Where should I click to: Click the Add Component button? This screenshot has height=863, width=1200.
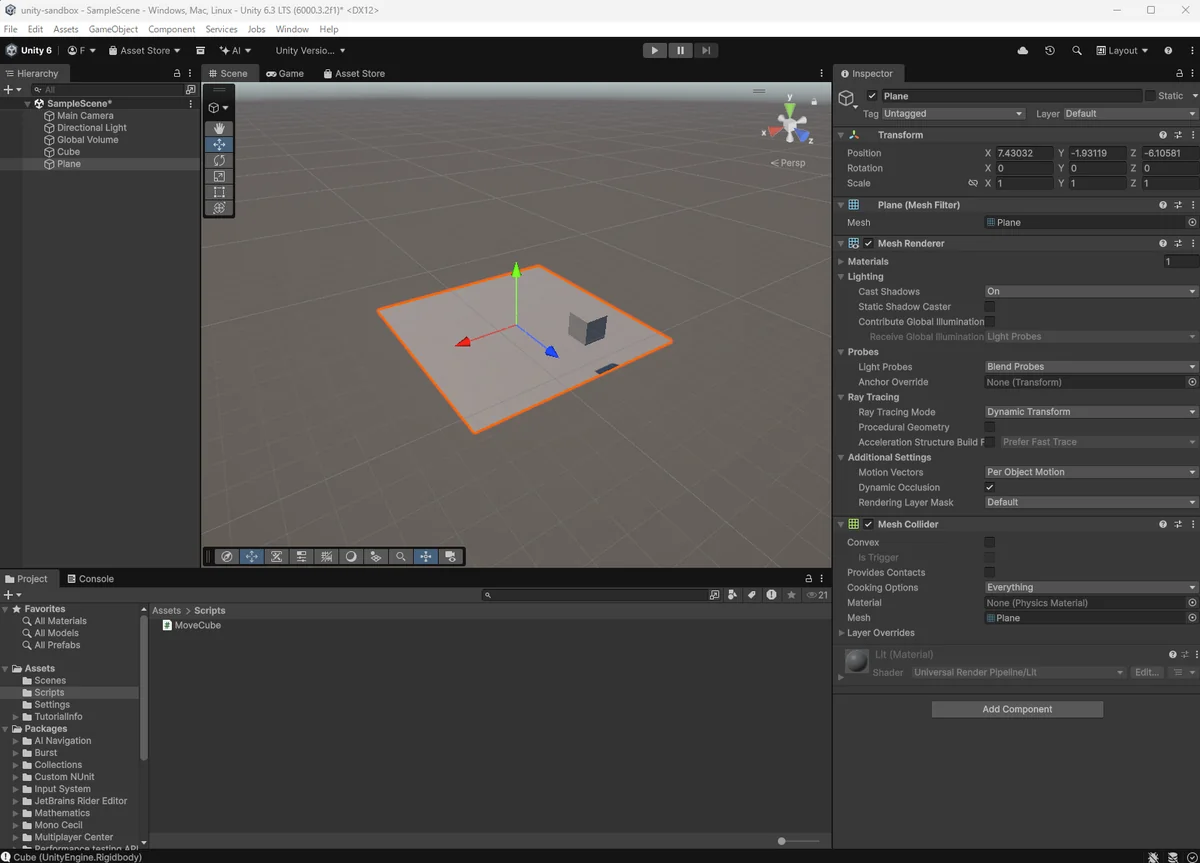click(x=1017, y=709)
